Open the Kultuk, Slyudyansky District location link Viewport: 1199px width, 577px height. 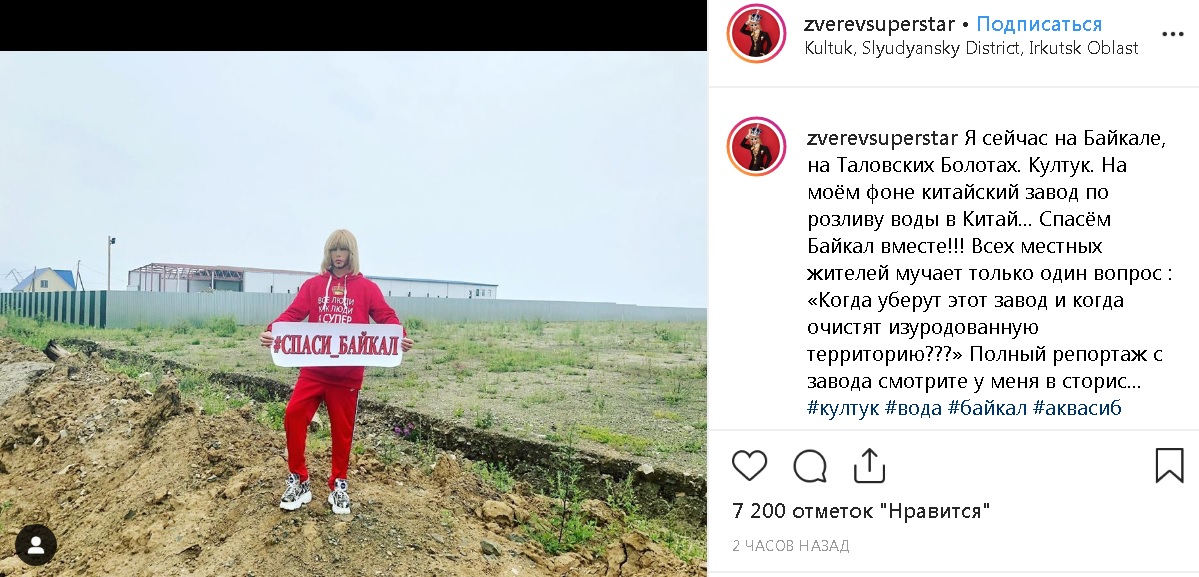pos(971,48)
